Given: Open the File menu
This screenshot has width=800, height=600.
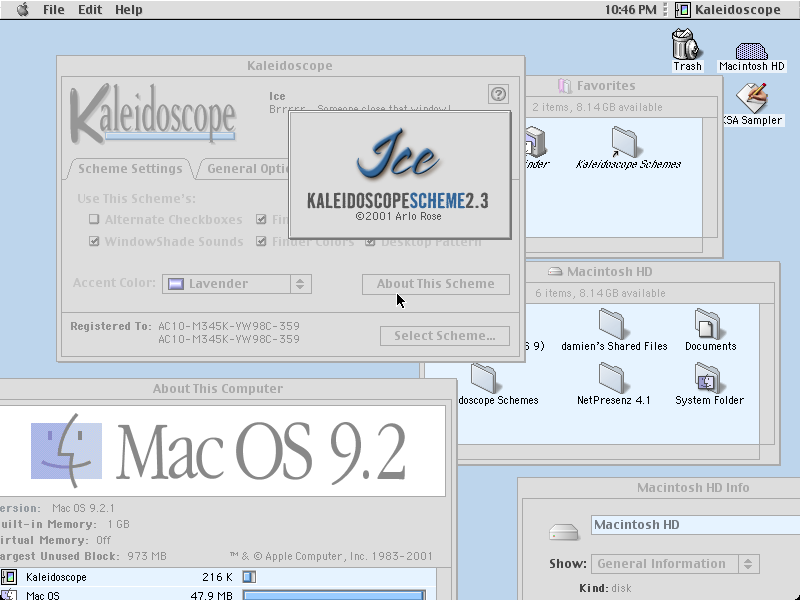Looking at the screenshot, I should (x=54, y=10).
